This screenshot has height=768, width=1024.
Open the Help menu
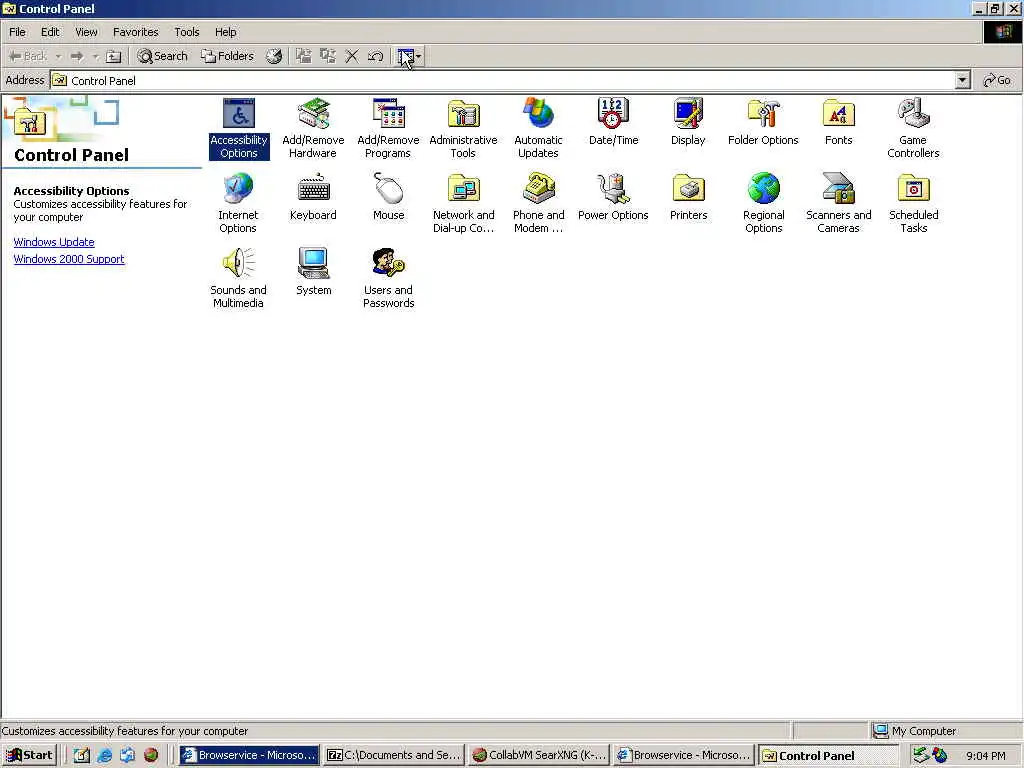pyautogui.click(x=226, y=32)
